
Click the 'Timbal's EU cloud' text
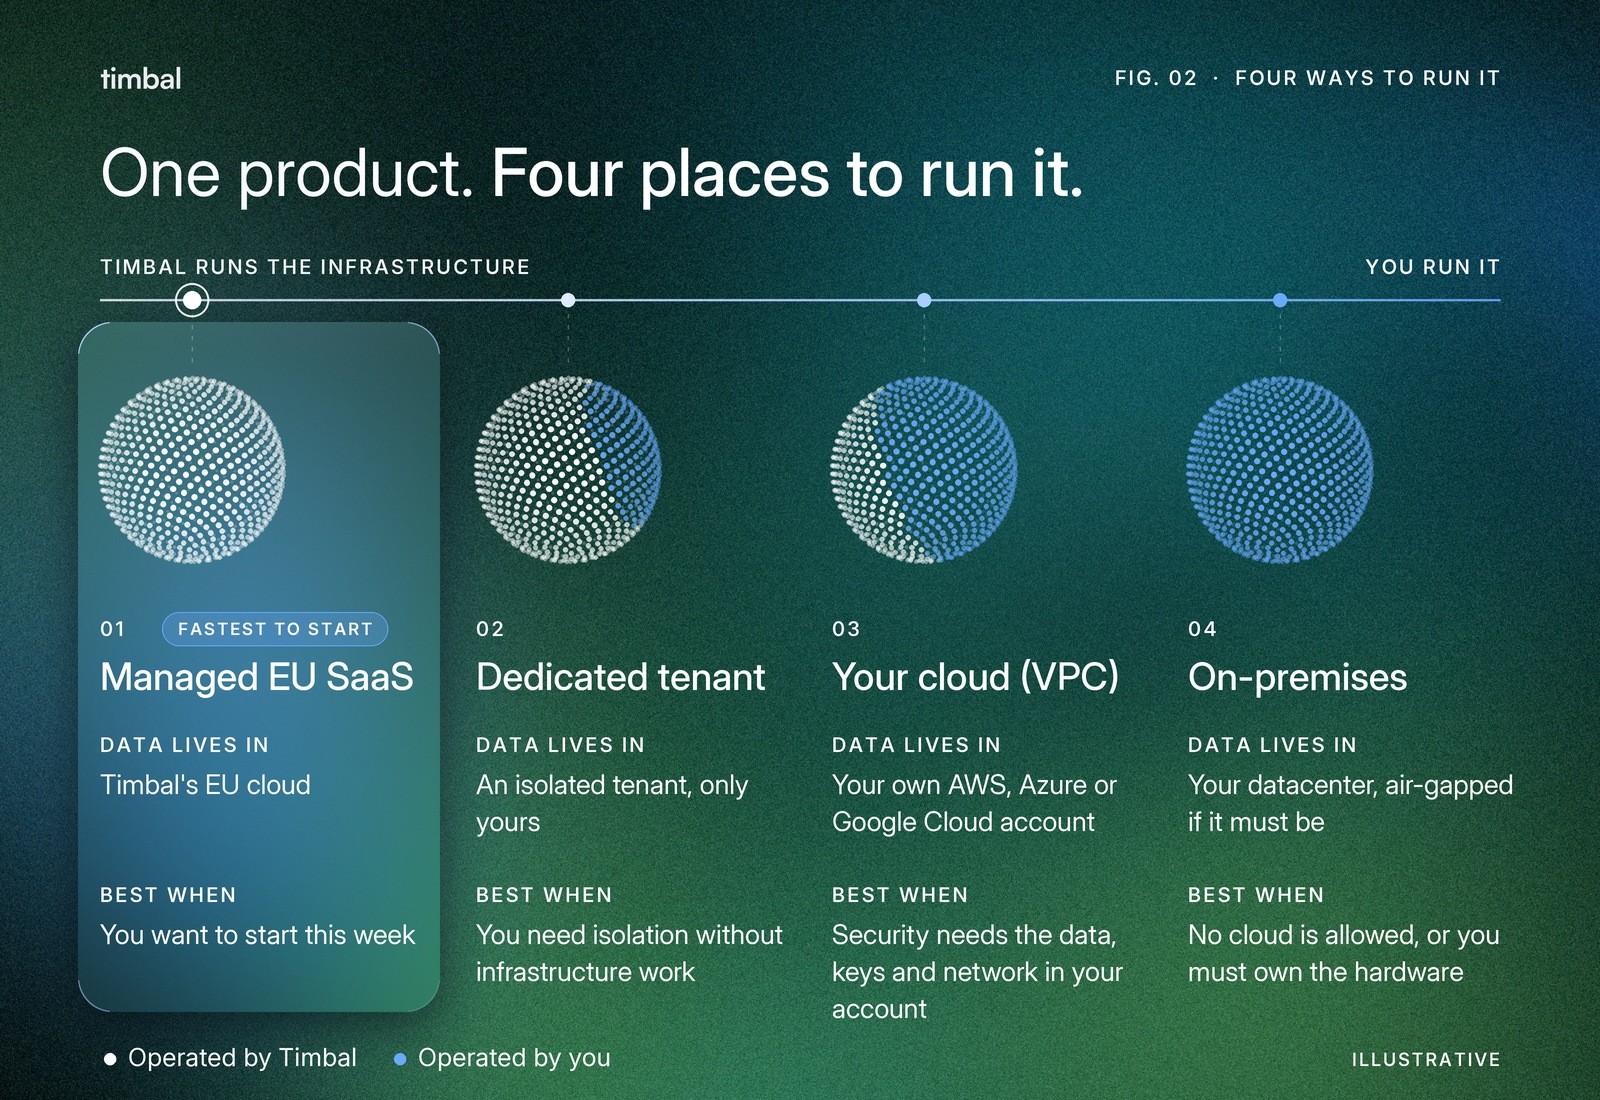[x=205, y=785]
